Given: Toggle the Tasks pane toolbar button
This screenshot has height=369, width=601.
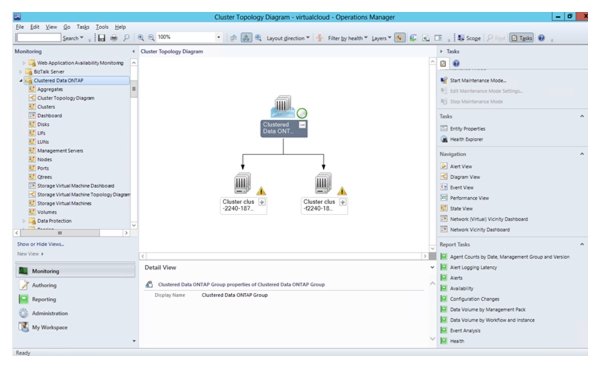Looking at the screenshot, I should click(522, 38).
